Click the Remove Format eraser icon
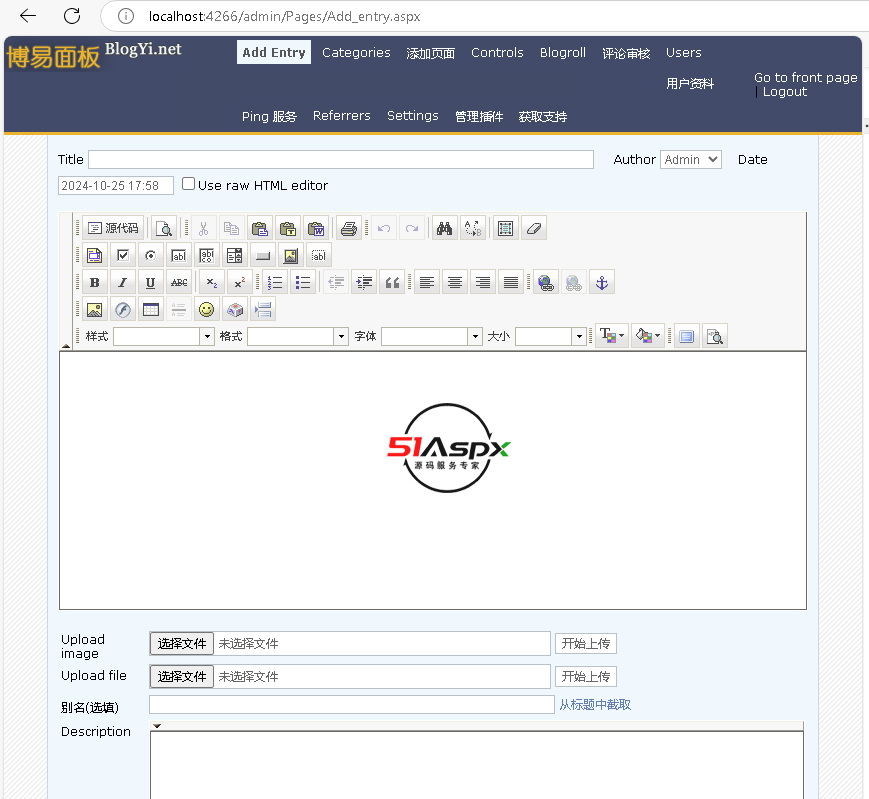 [x=534, y=228]
